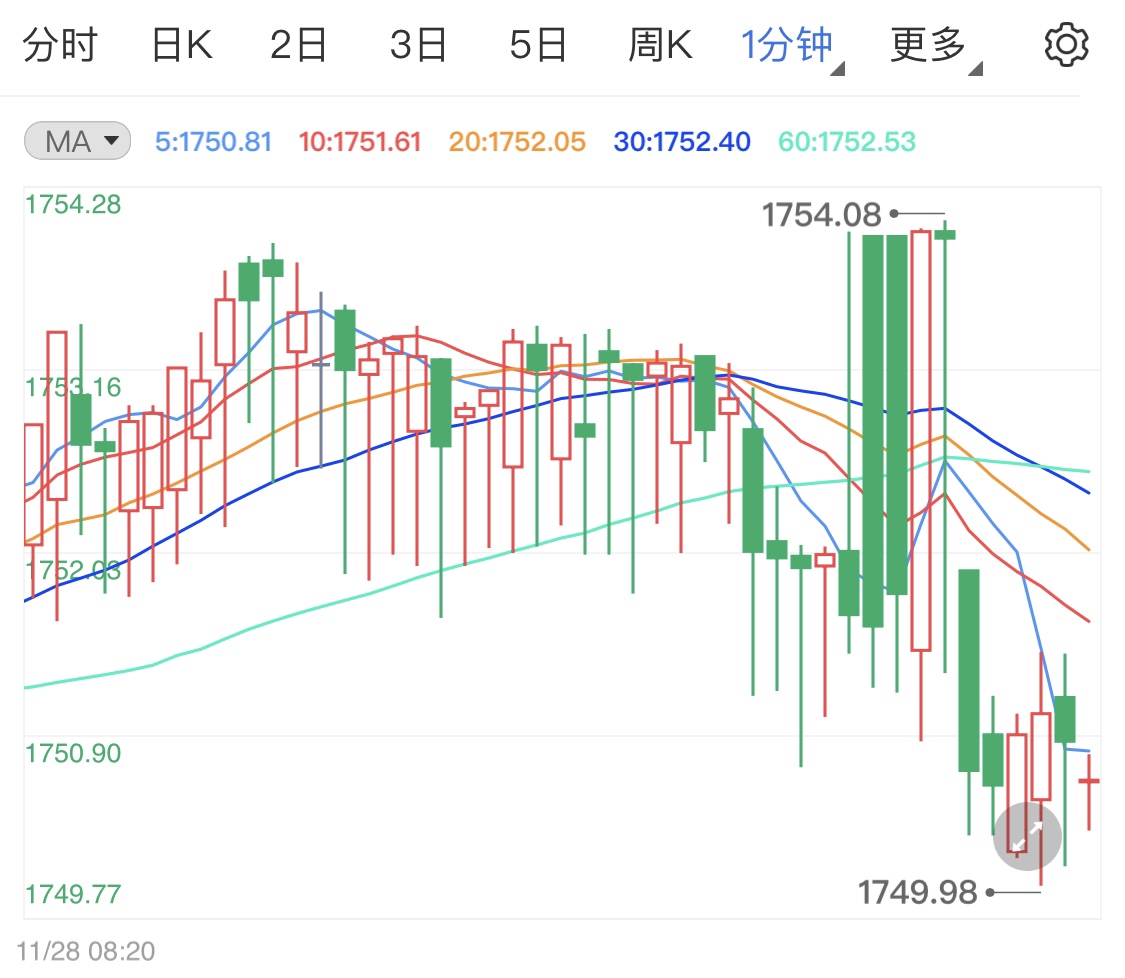Select the 3日 chart tab
The image size is (1125, 978).
coord(418,45)
